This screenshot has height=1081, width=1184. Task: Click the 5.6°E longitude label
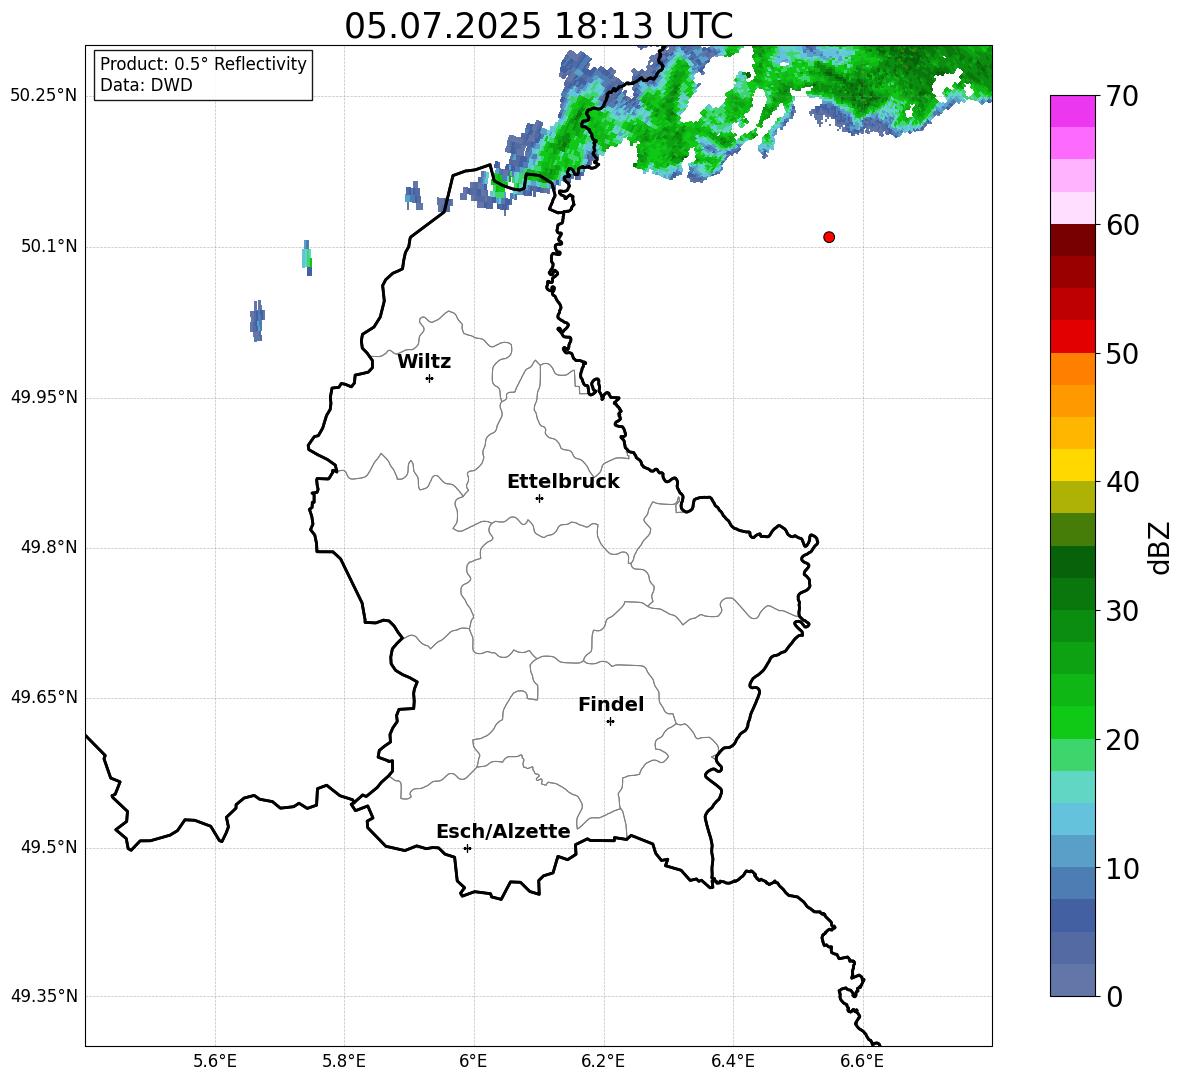(215, 1061)
